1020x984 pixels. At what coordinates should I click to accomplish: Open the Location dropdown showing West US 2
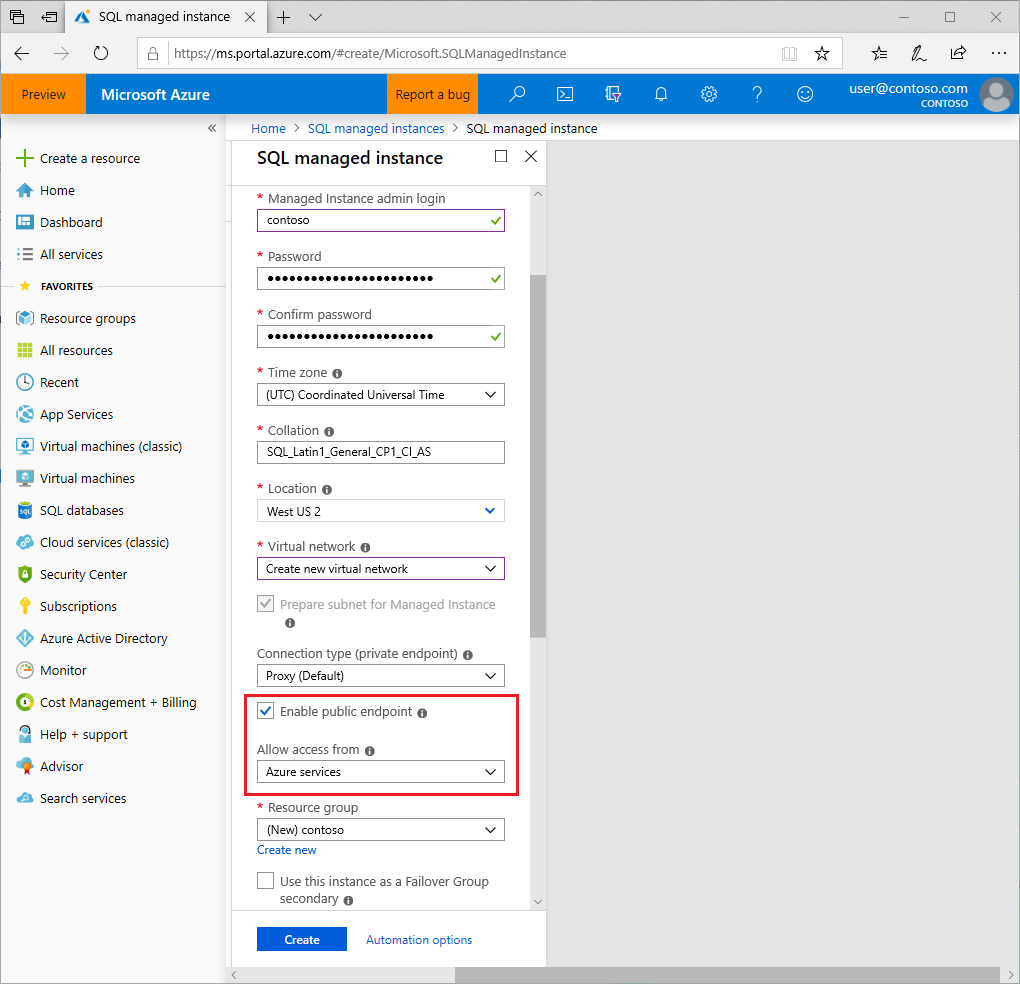point(381,511)
